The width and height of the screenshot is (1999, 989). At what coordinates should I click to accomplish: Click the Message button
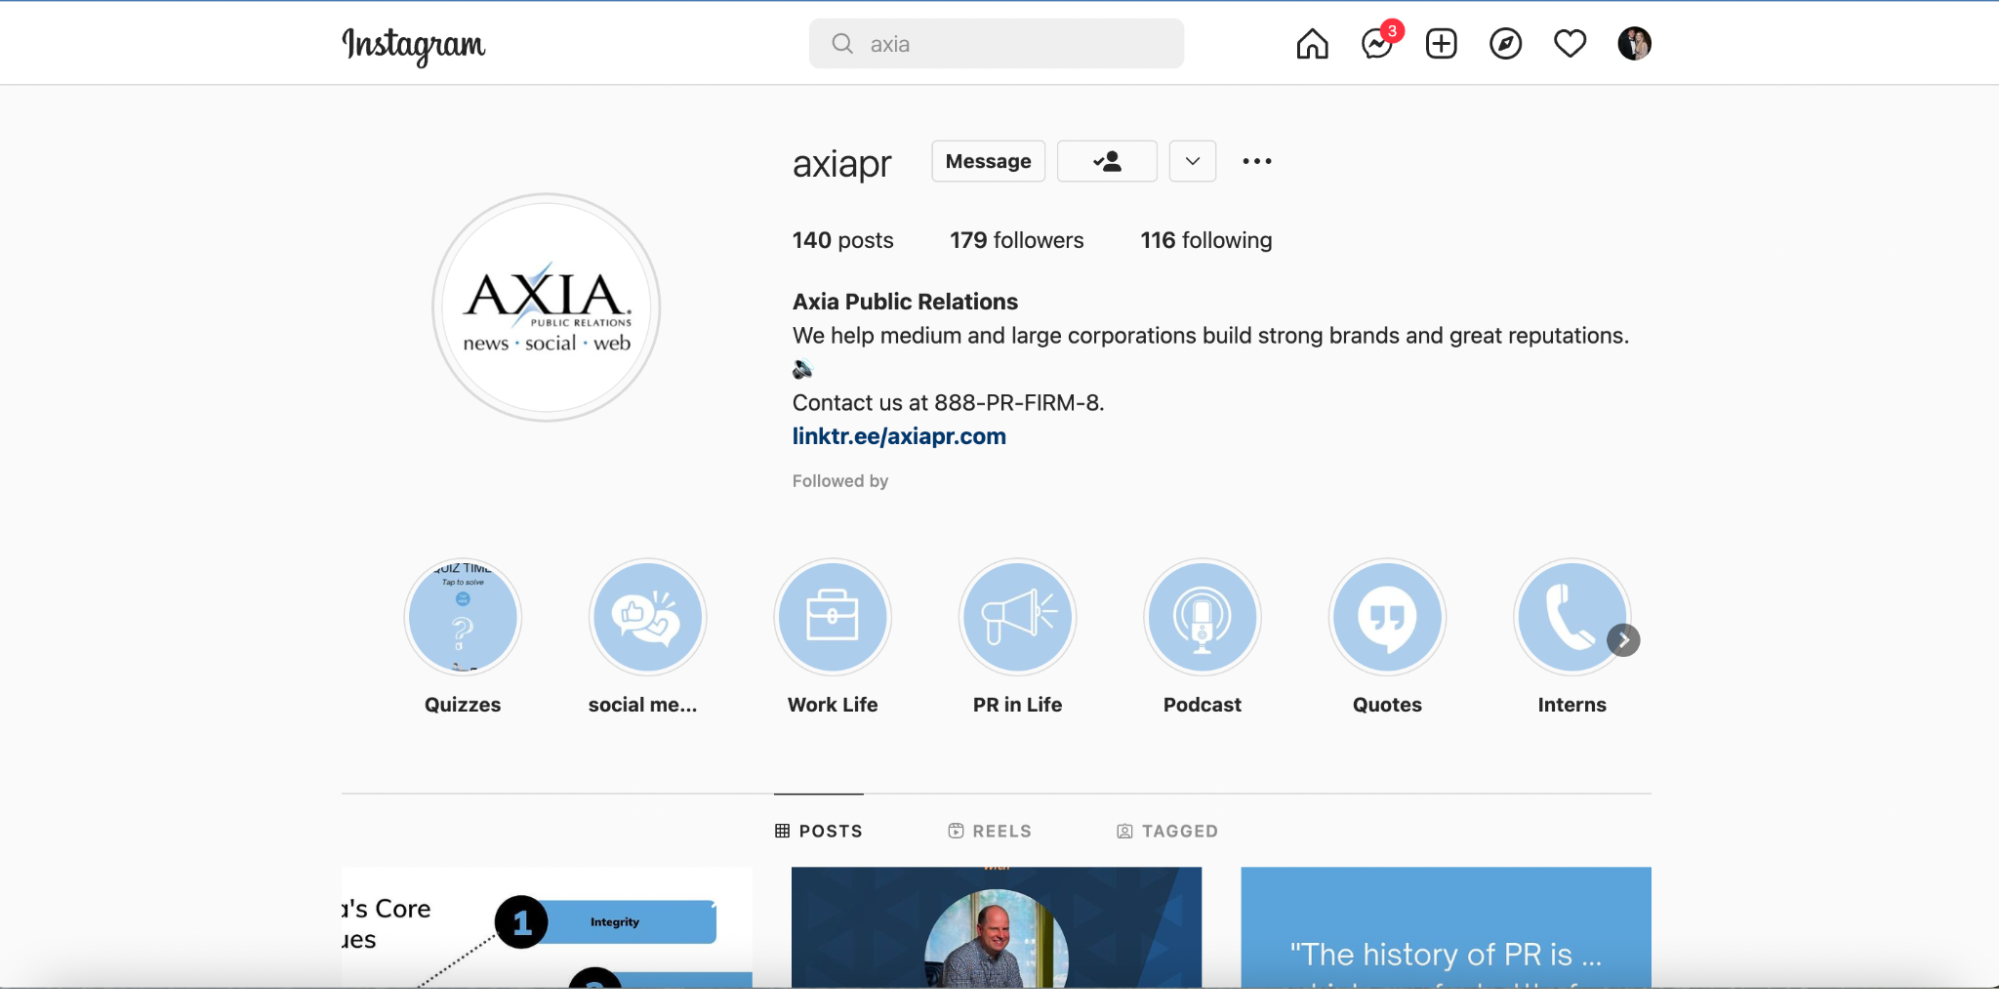[x=987, y=161]
